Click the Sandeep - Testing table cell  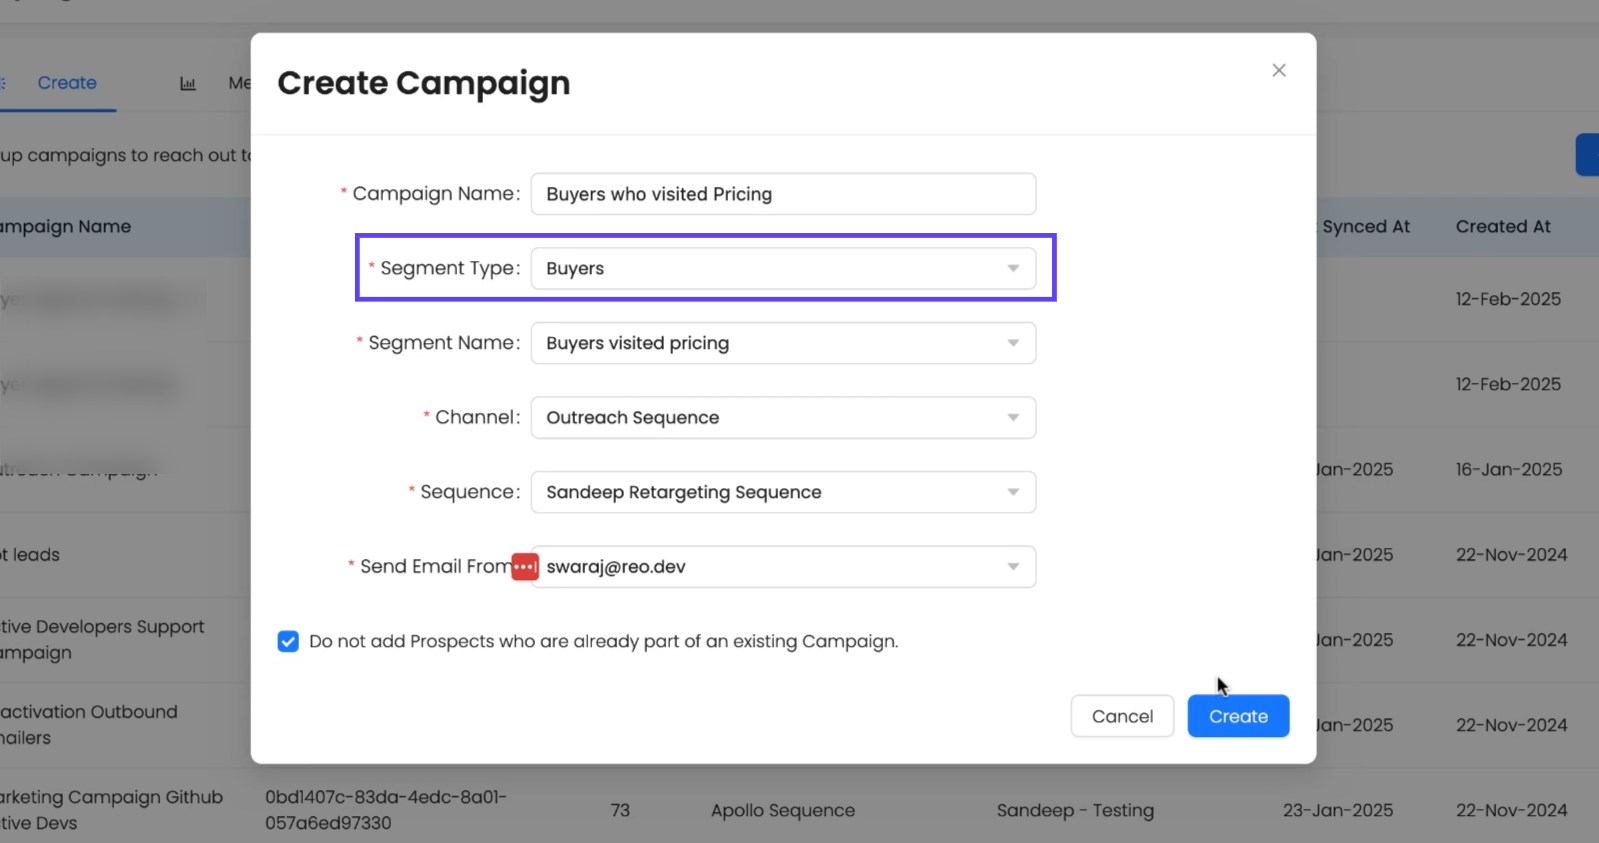pyautogui.click(x=1075, y=810)
